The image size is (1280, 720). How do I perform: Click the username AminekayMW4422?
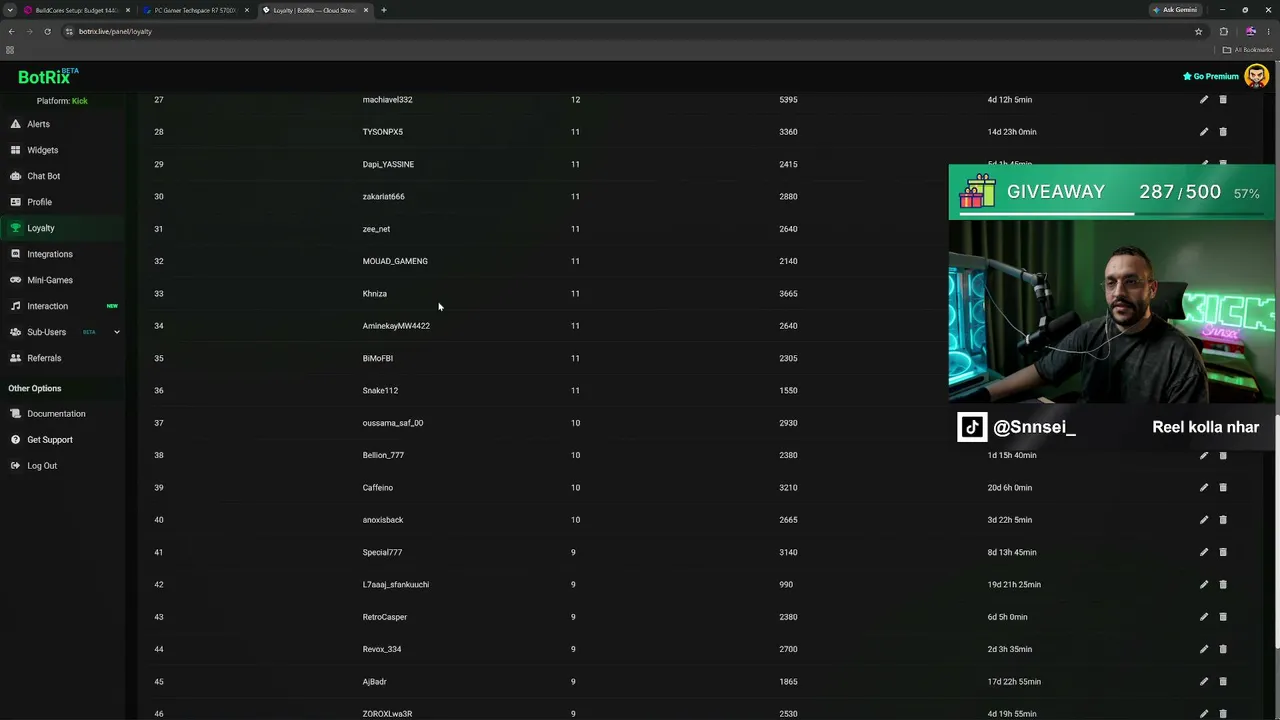click(x=396, y=326)
